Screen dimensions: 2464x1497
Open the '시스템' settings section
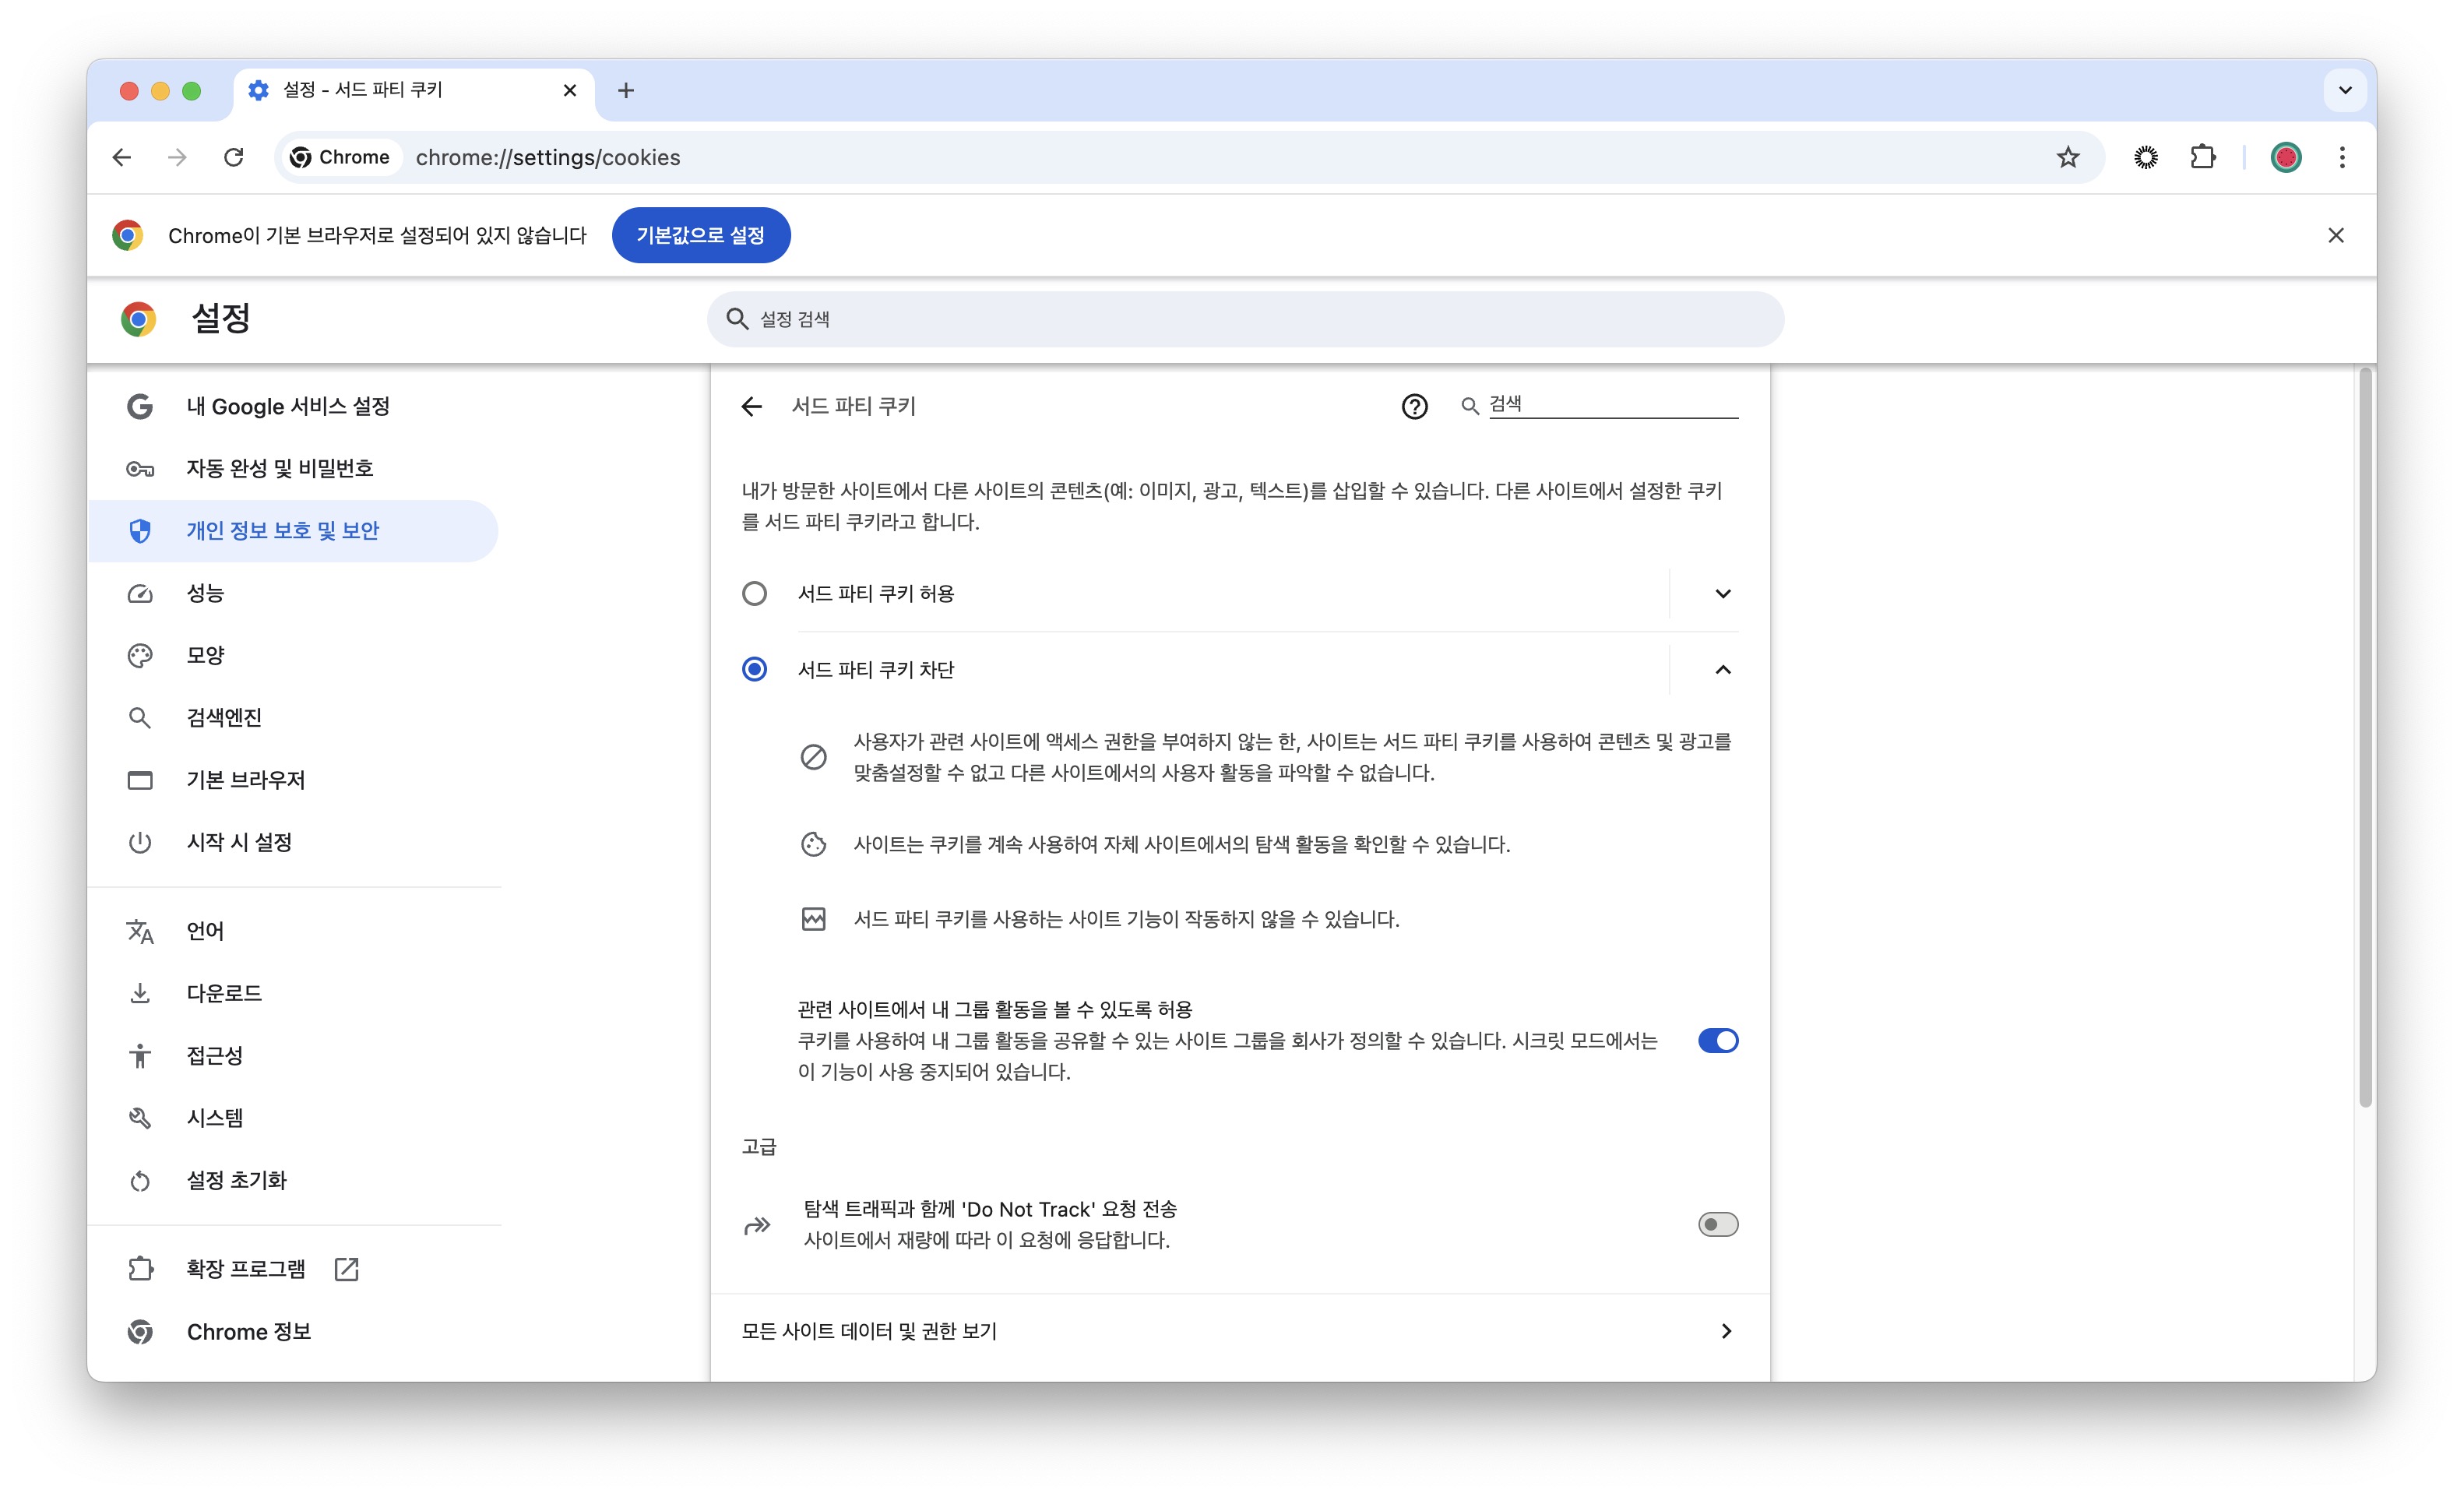pos(294,1118)
